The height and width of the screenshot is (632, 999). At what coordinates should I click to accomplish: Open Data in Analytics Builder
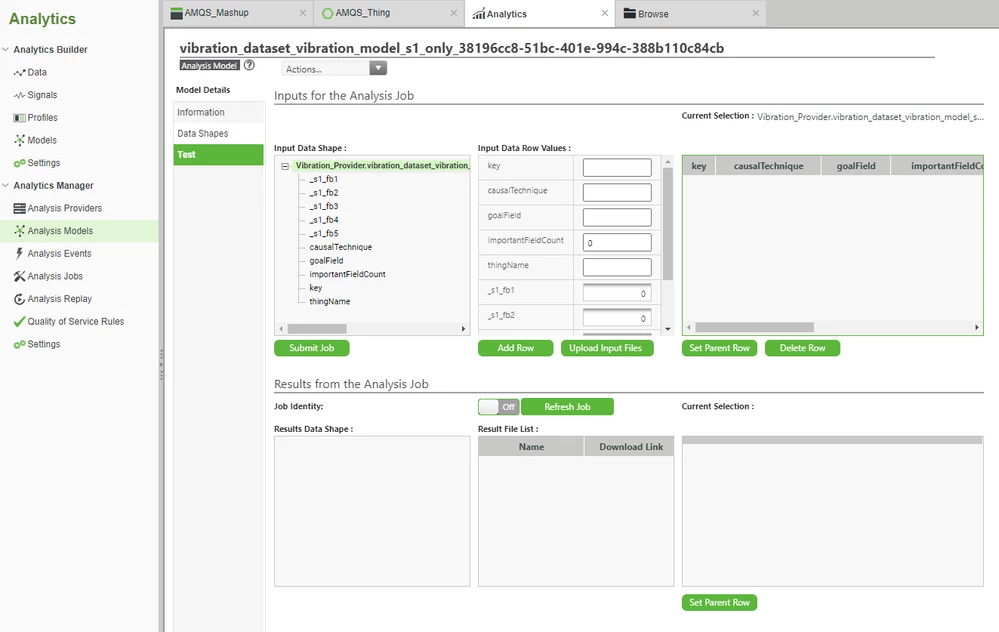(36, 73)
